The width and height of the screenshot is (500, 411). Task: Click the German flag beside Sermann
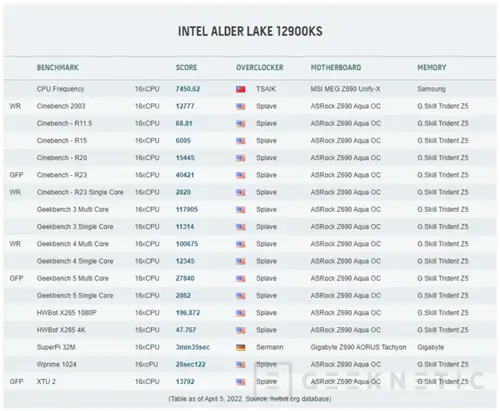[x=241, y=348]
